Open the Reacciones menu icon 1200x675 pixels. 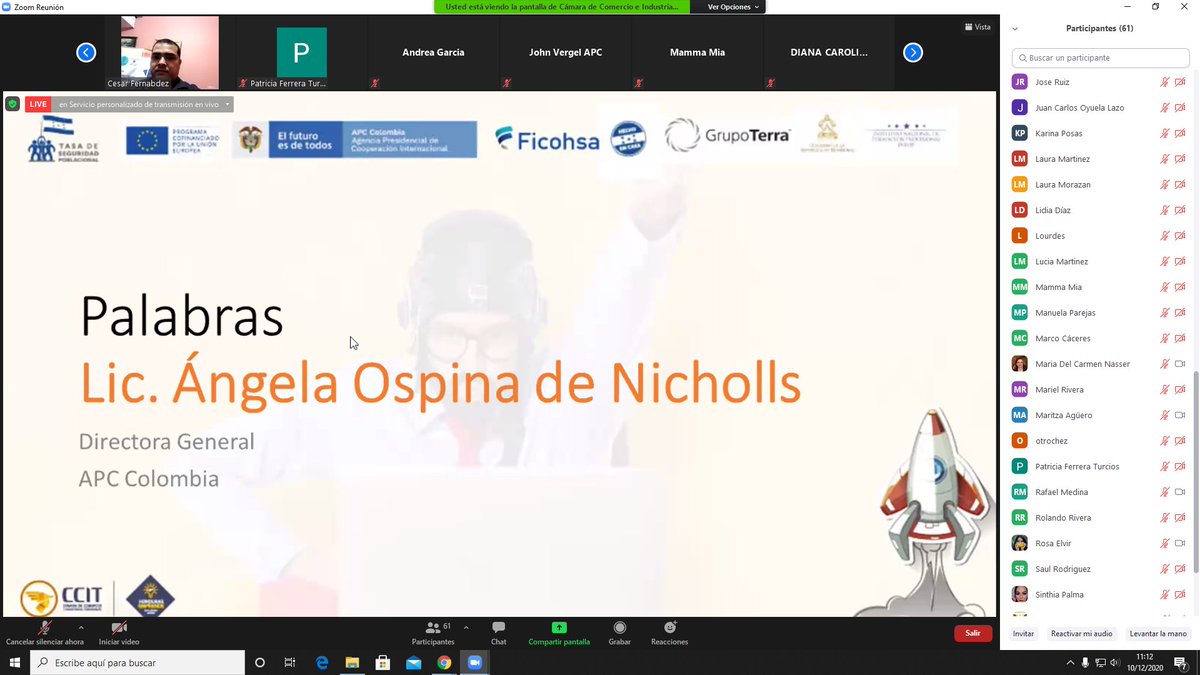(x=669, y=628)
